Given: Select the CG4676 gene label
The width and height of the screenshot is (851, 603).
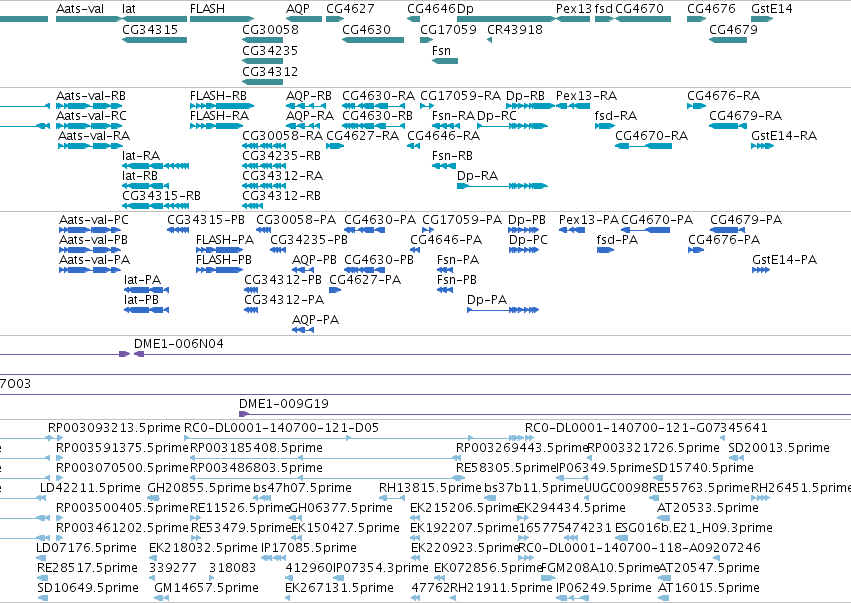Looking at the screenshot, I should (x=711, y=9).
